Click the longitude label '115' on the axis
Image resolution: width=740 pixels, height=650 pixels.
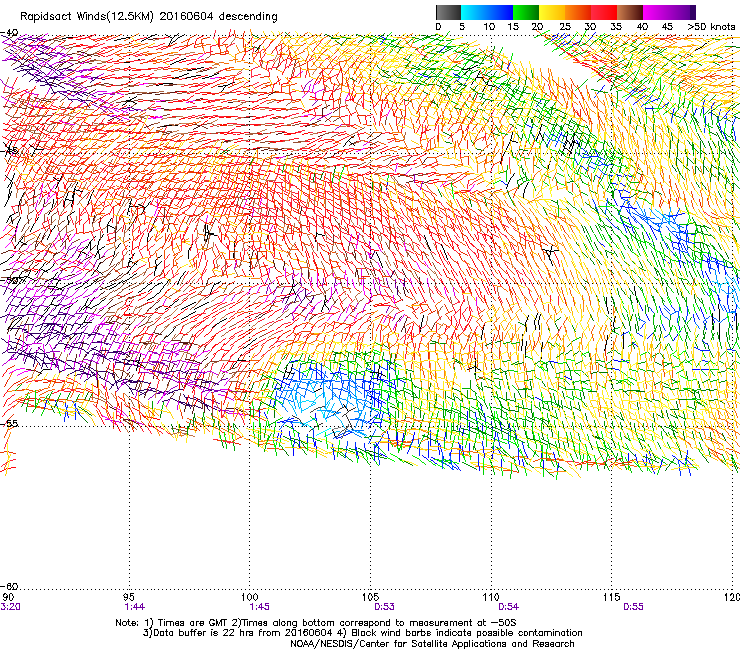(x=612, y=598)
